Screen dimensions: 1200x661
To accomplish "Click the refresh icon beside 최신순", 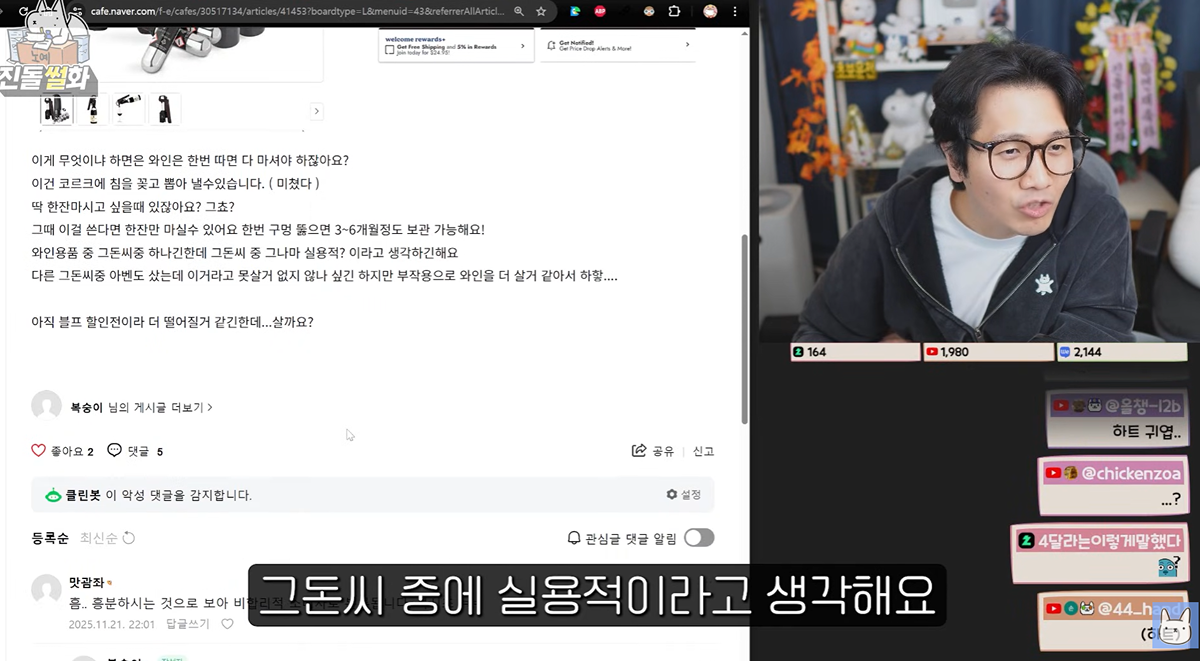I will [x=128, y=538].
